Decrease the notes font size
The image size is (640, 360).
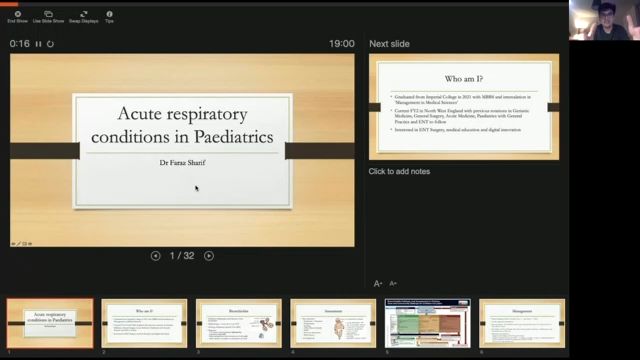tap(393, 283)
